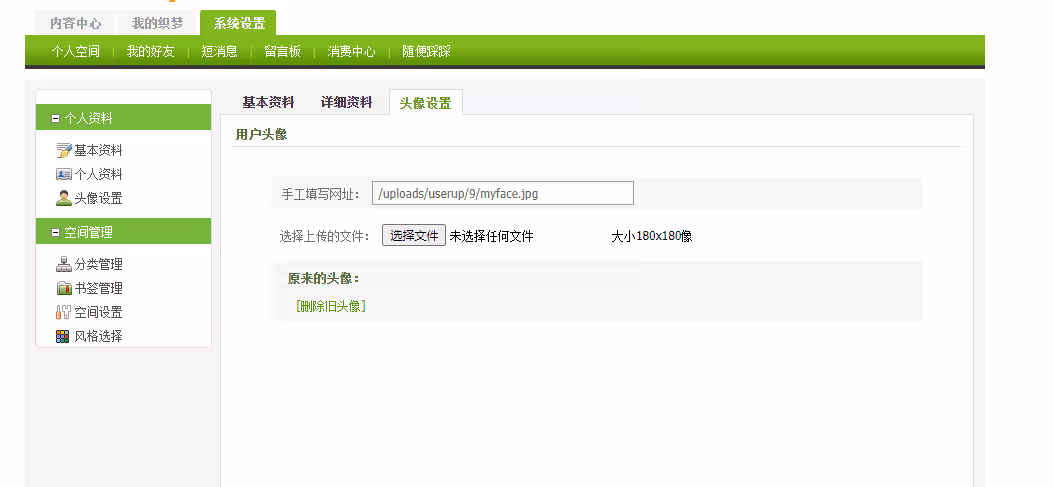Go to 我的好友 in the navigation bar
Viewport: 1053px width, 487px height.
click(x=150, y=51)
